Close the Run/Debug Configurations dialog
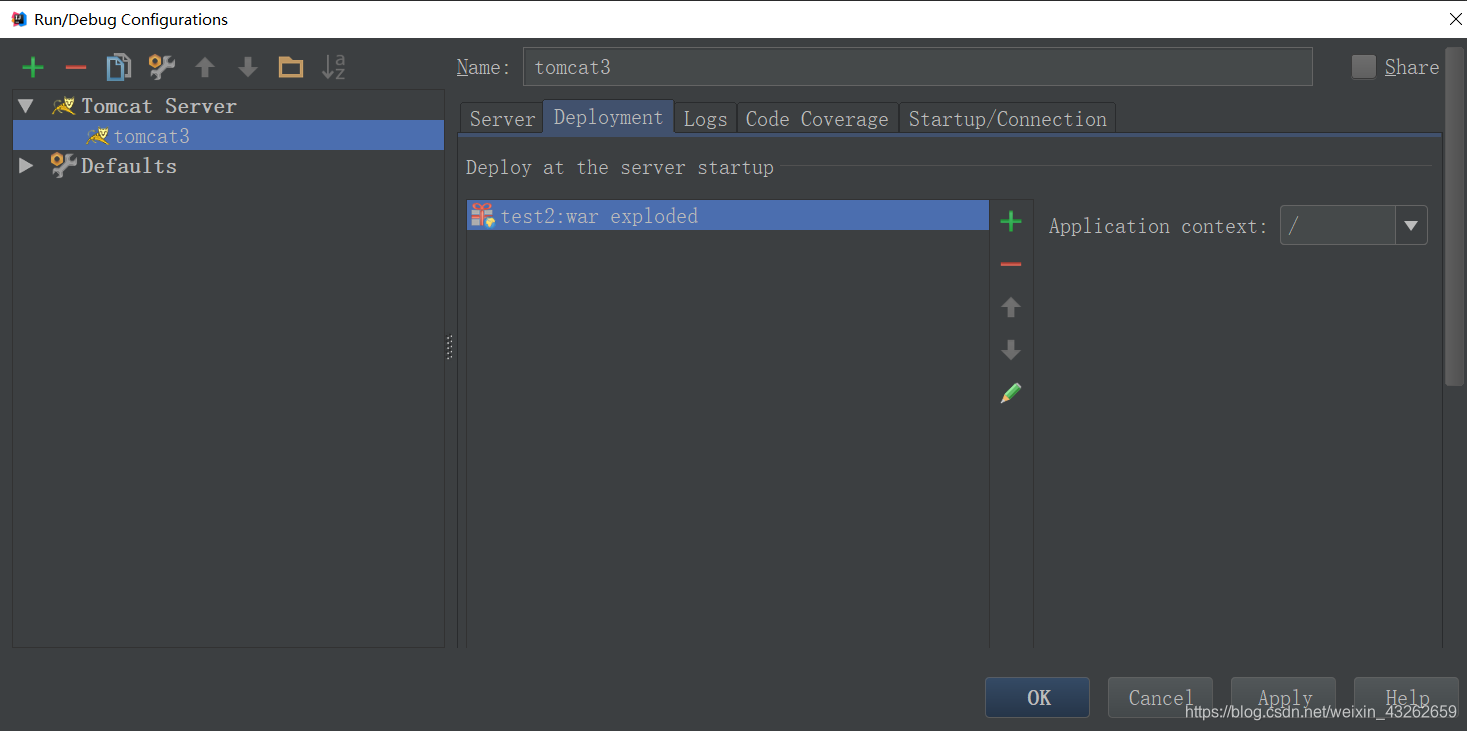1467x731 pixels. (x=1455, y=19)
